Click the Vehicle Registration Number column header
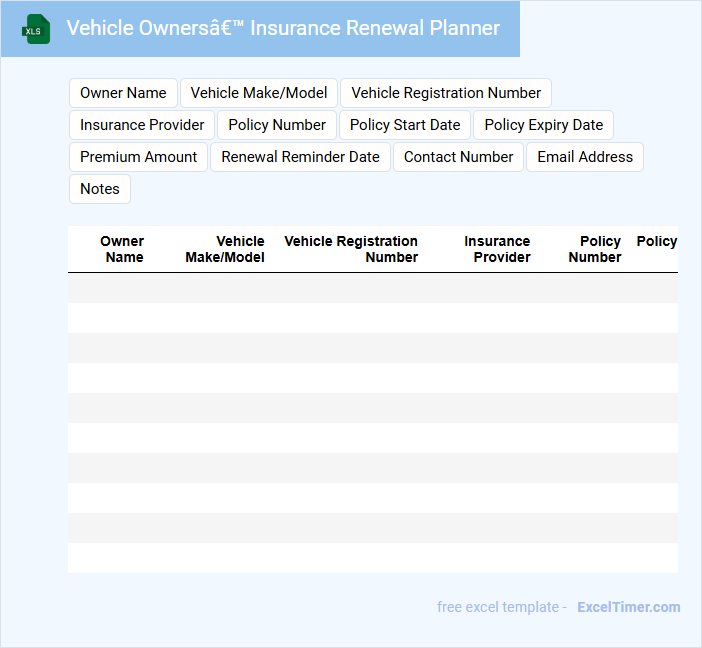Image resolution: width=702 pixels, height=648 pixels. click(352, 249)
